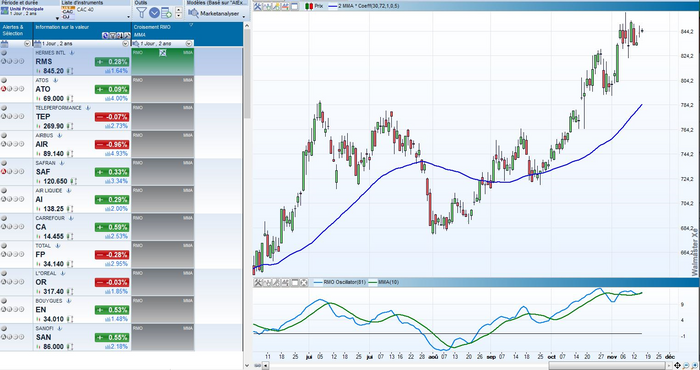
Task: Click the second icon in RMO indicator toolbar
Action: tap(267, 282)
